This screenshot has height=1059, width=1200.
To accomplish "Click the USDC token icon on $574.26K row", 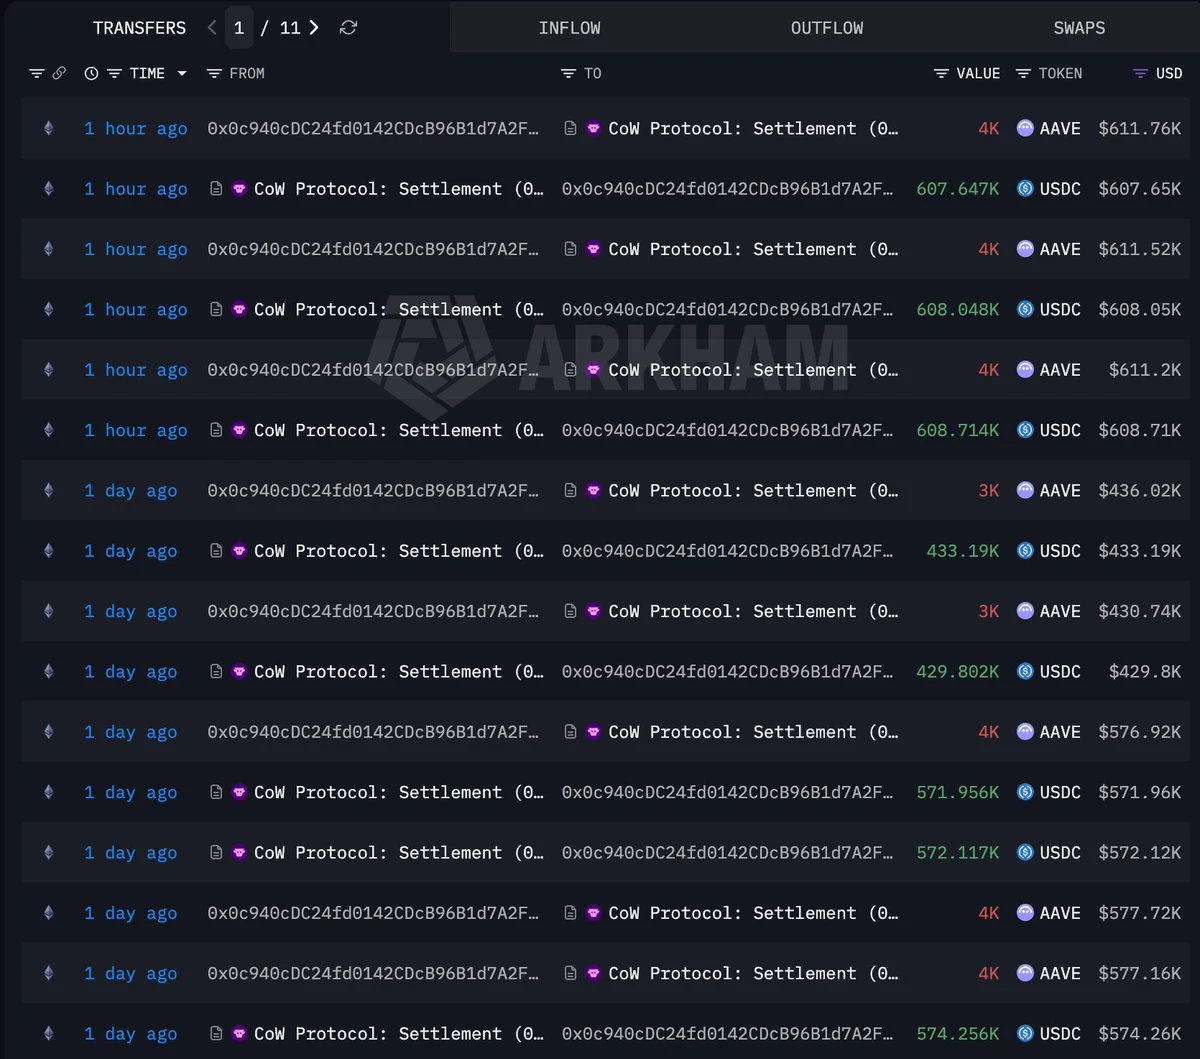I will coord(1025,1033).
